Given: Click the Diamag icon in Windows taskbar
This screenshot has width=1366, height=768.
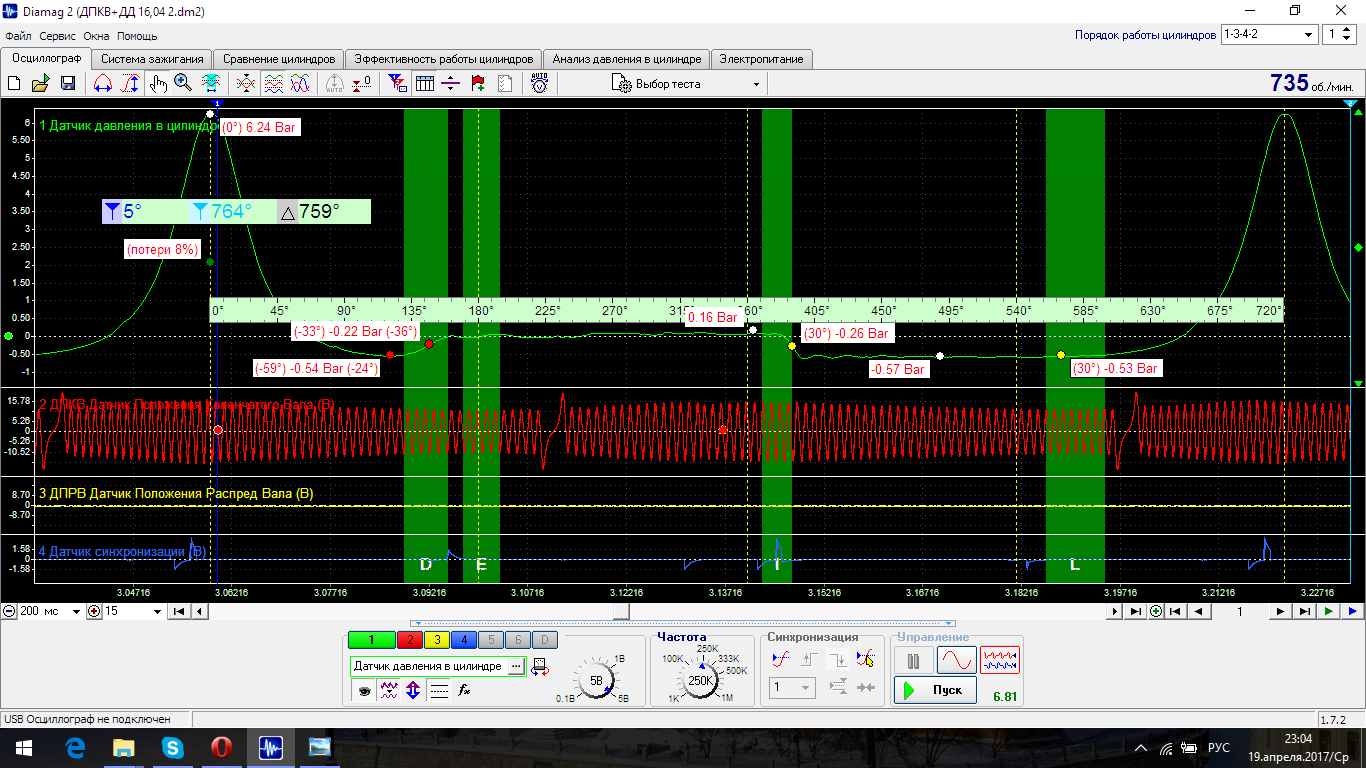Looking at the screenshot, I should (x=270, y=747).
